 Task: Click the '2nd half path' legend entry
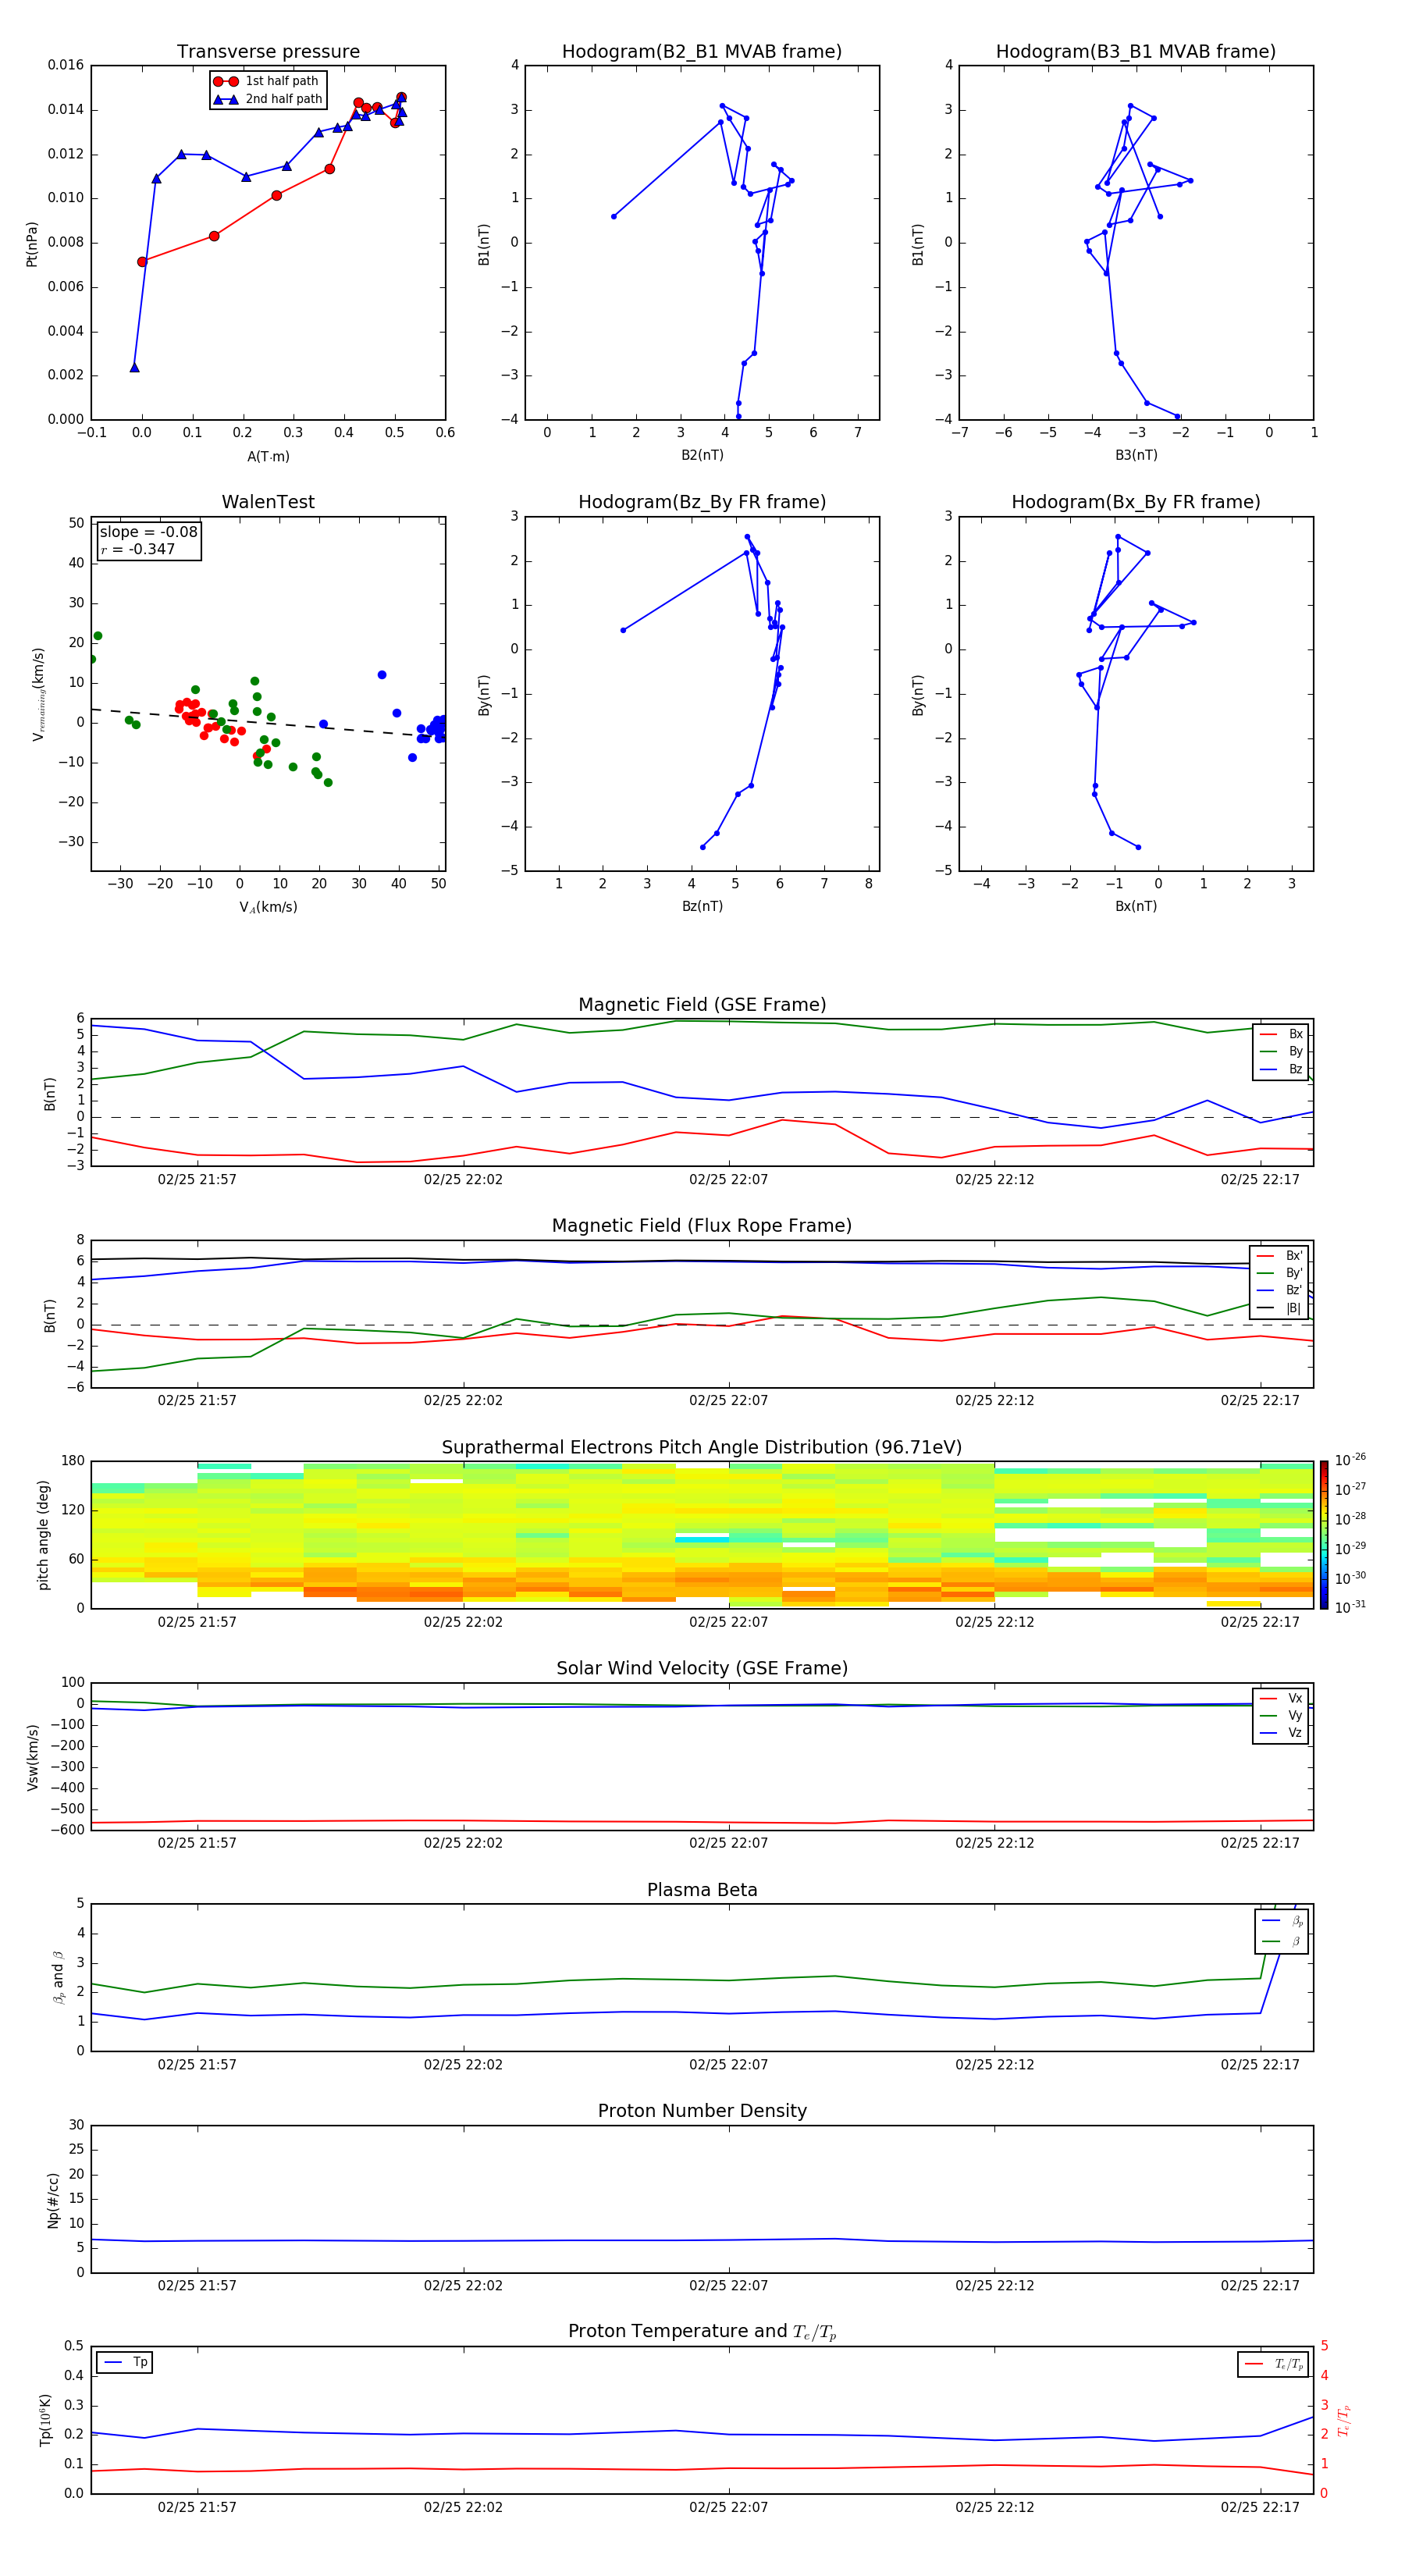click(268, 99)
